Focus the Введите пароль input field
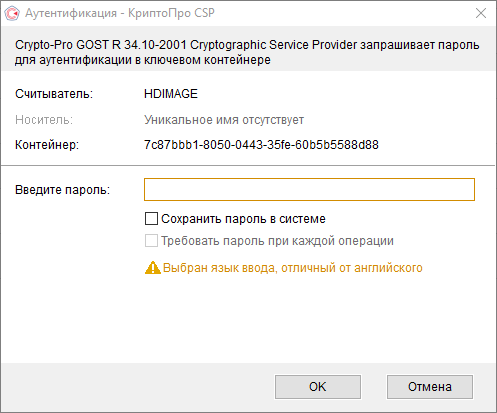The width and height of the screenshot is (497, 413). 309,189
